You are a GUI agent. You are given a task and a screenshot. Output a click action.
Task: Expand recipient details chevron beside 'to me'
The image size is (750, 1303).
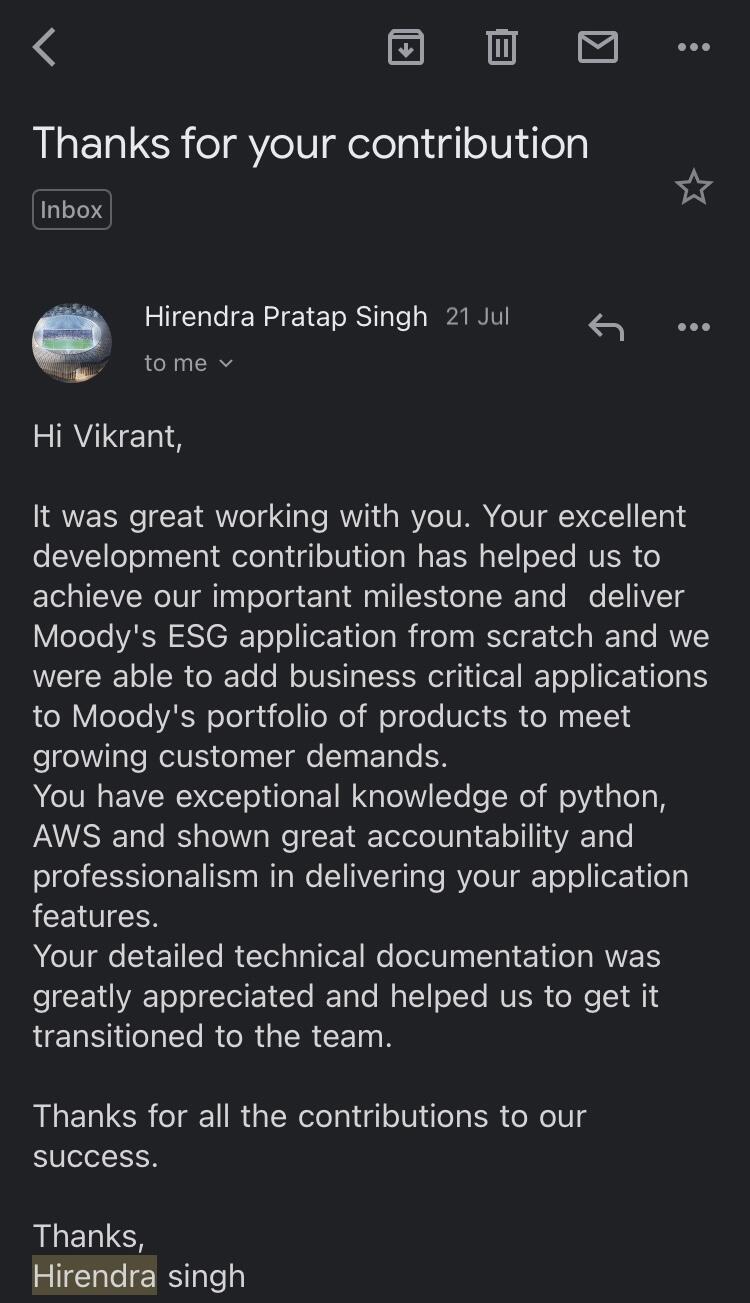tap(225, 363)
